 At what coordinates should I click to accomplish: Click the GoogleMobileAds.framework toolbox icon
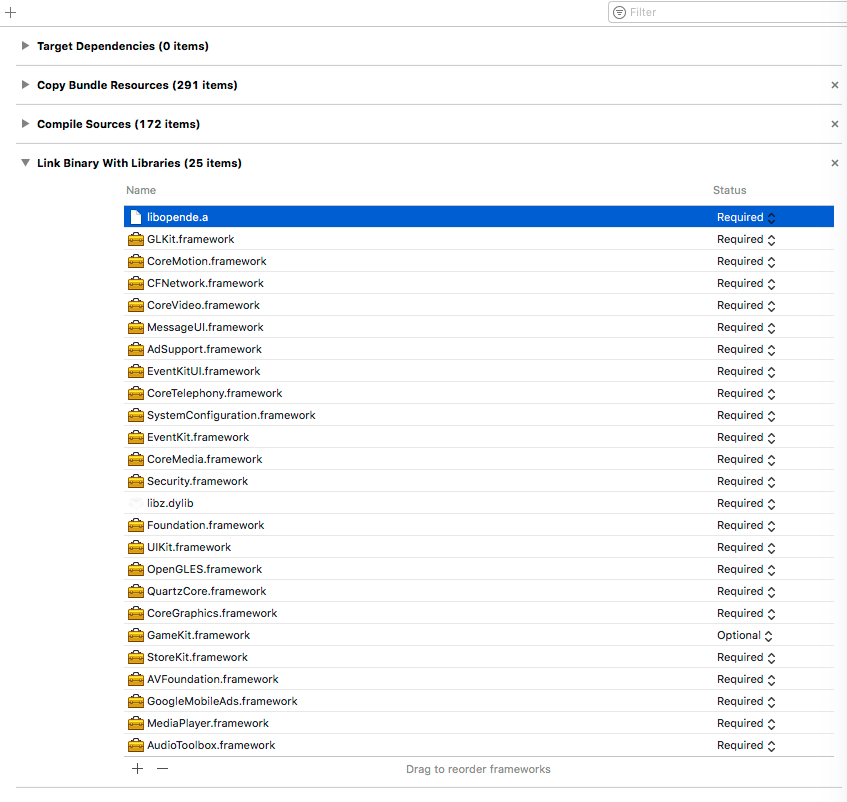(135, 701)
